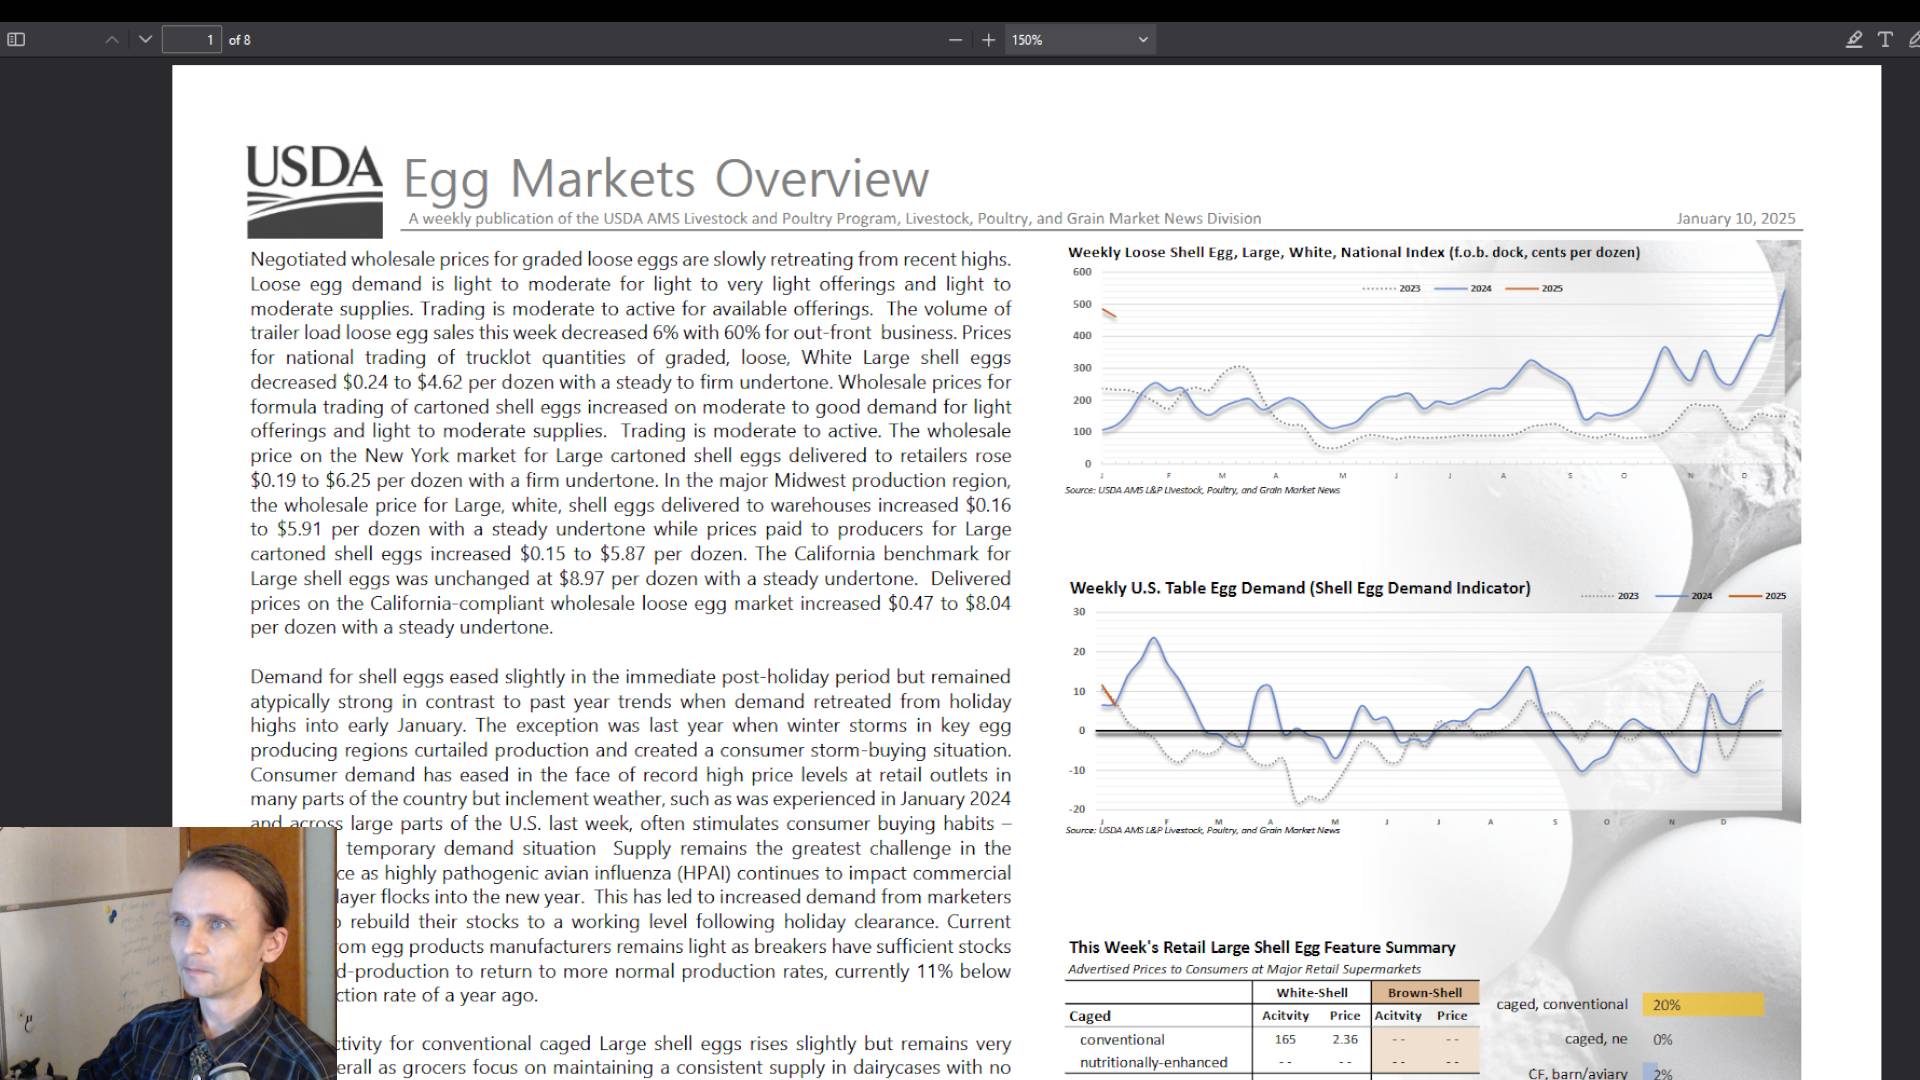Image resolution: width=1920 pixels, height=1080 pixels.
Task: Zoom out with the minus icon
Action: (955, 40)
